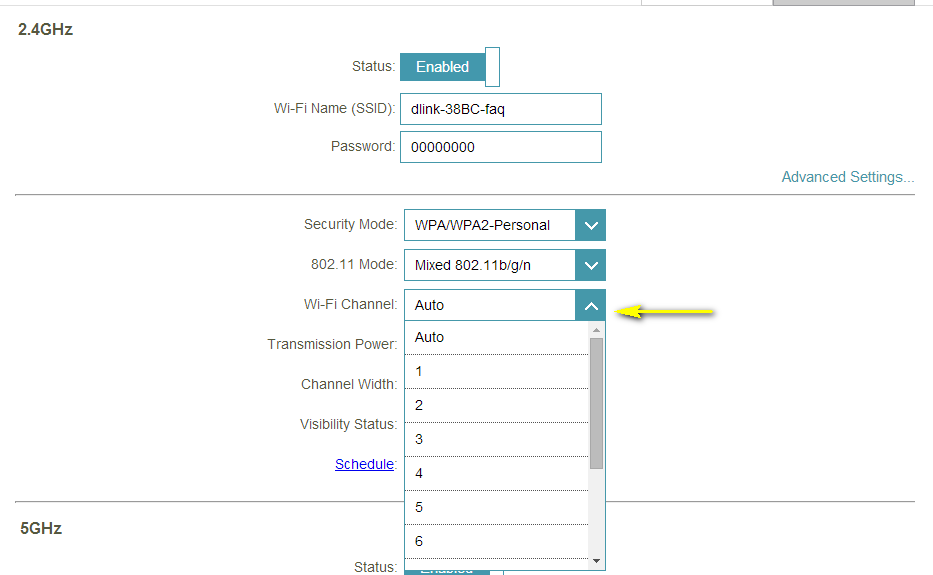Click the channel list scroll-up arrow
Screen dimensions: 933x575
pyautogui.click(x=597, y=330)
